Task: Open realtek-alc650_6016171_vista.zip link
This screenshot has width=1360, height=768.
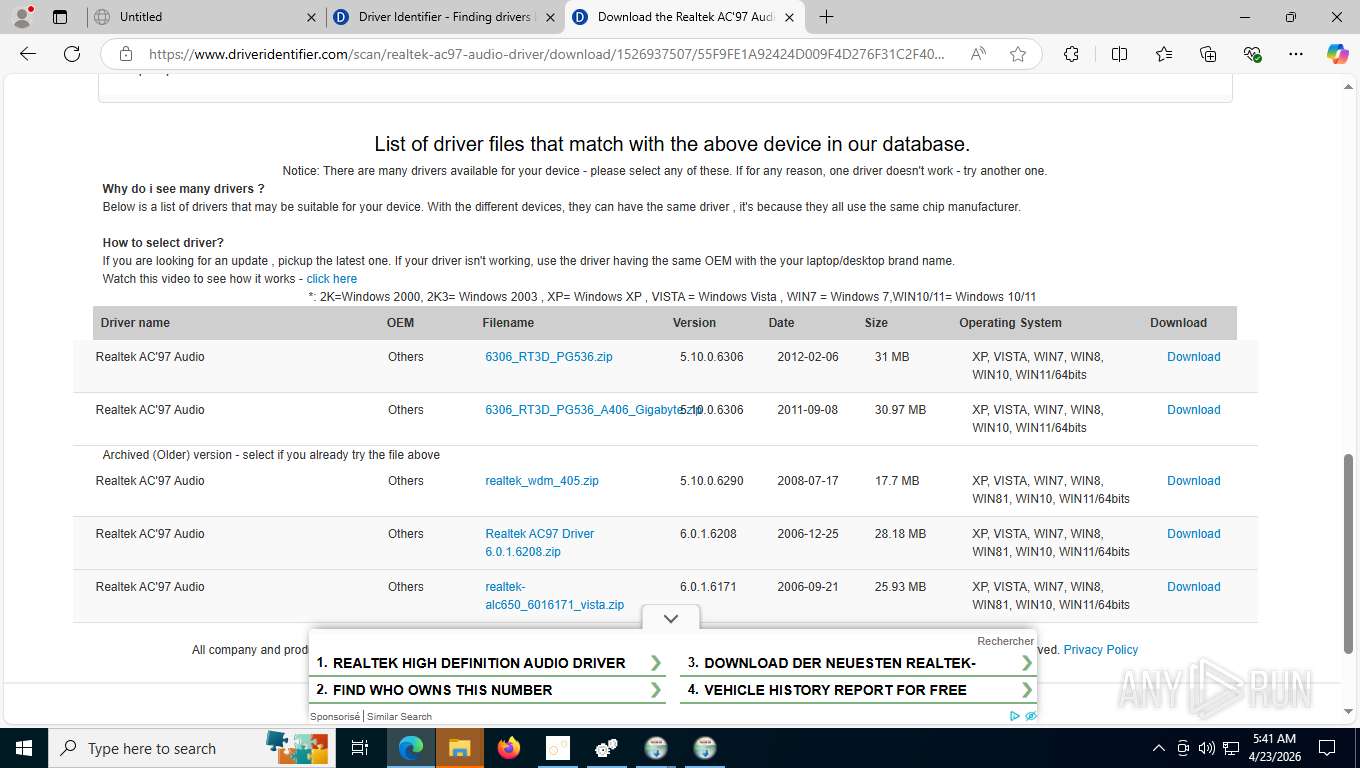Action: coord(555,596)
